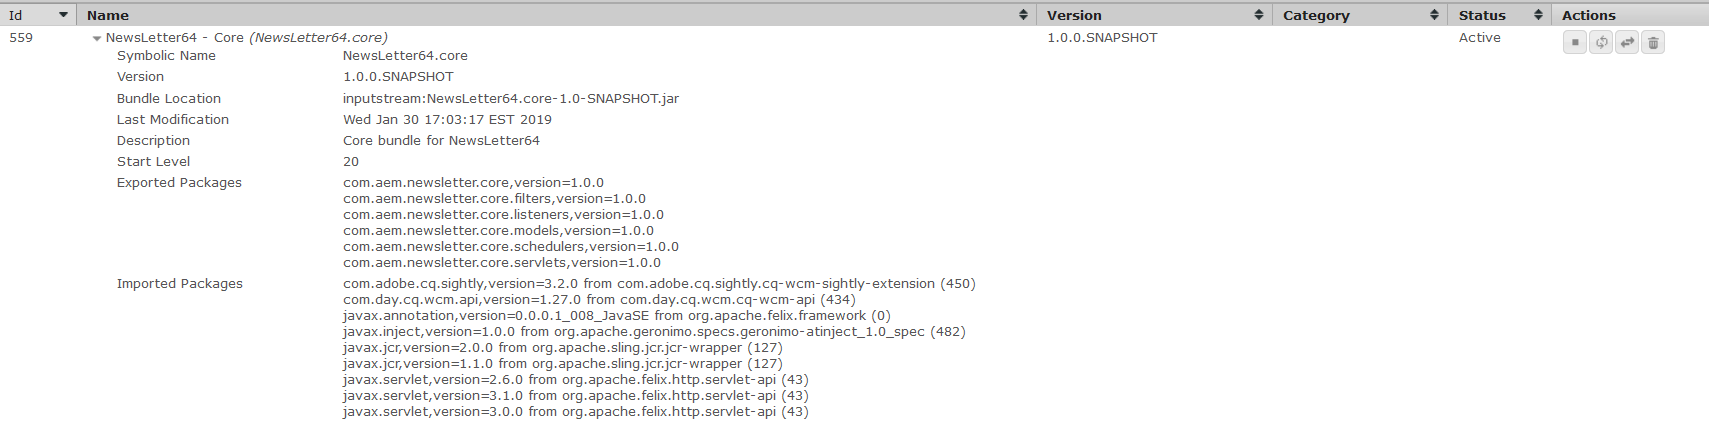Viewport: 1709px width, 421px height.
Task: Click the Status column sort arrows
Action: [x=1538, y=15]
